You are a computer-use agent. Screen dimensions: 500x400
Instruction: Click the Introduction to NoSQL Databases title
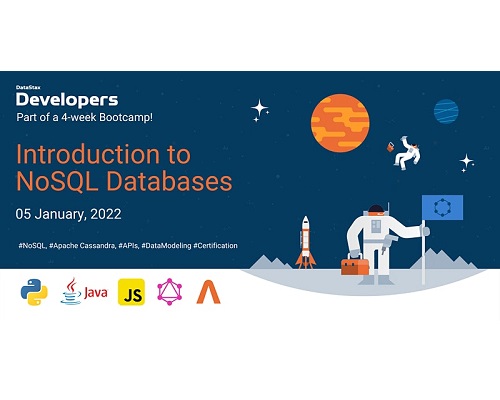tap(124, 168)
